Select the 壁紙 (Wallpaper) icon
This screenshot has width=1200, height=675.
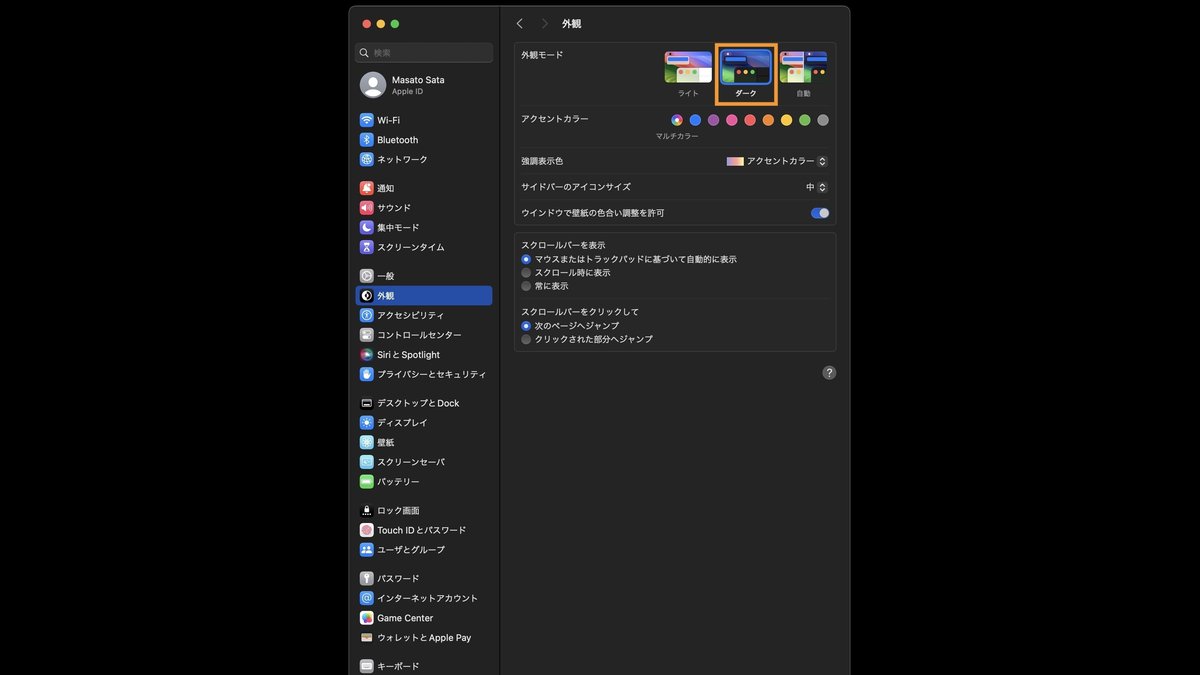(367, 441)
